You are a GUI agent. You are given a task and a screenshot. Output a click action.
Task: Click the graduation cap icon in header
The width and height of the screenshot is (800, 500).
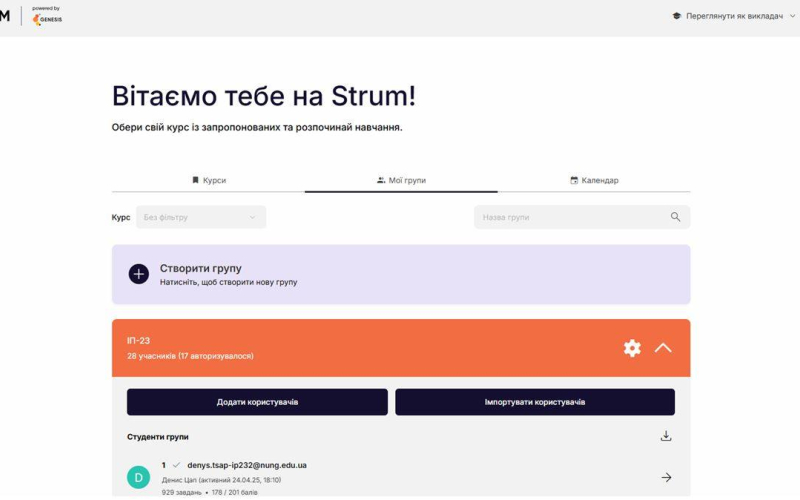(677, 16)
